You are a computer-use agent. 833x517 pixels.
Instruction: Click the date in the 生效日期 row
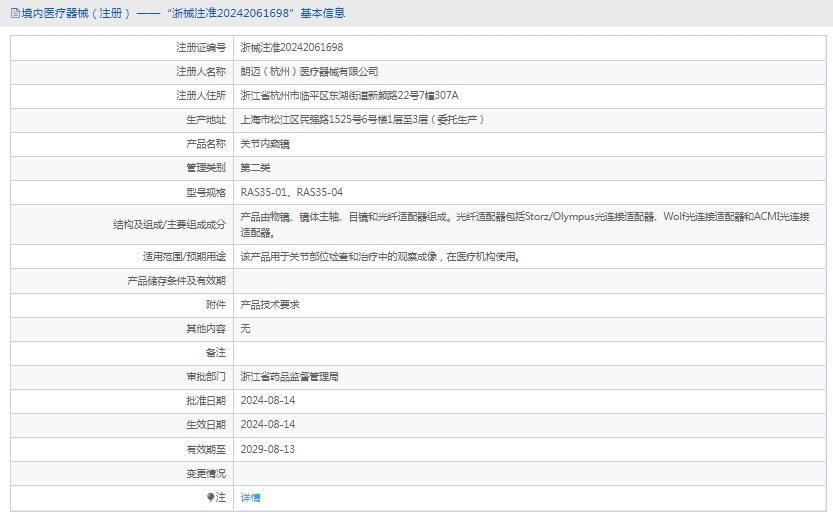(268, 425)
